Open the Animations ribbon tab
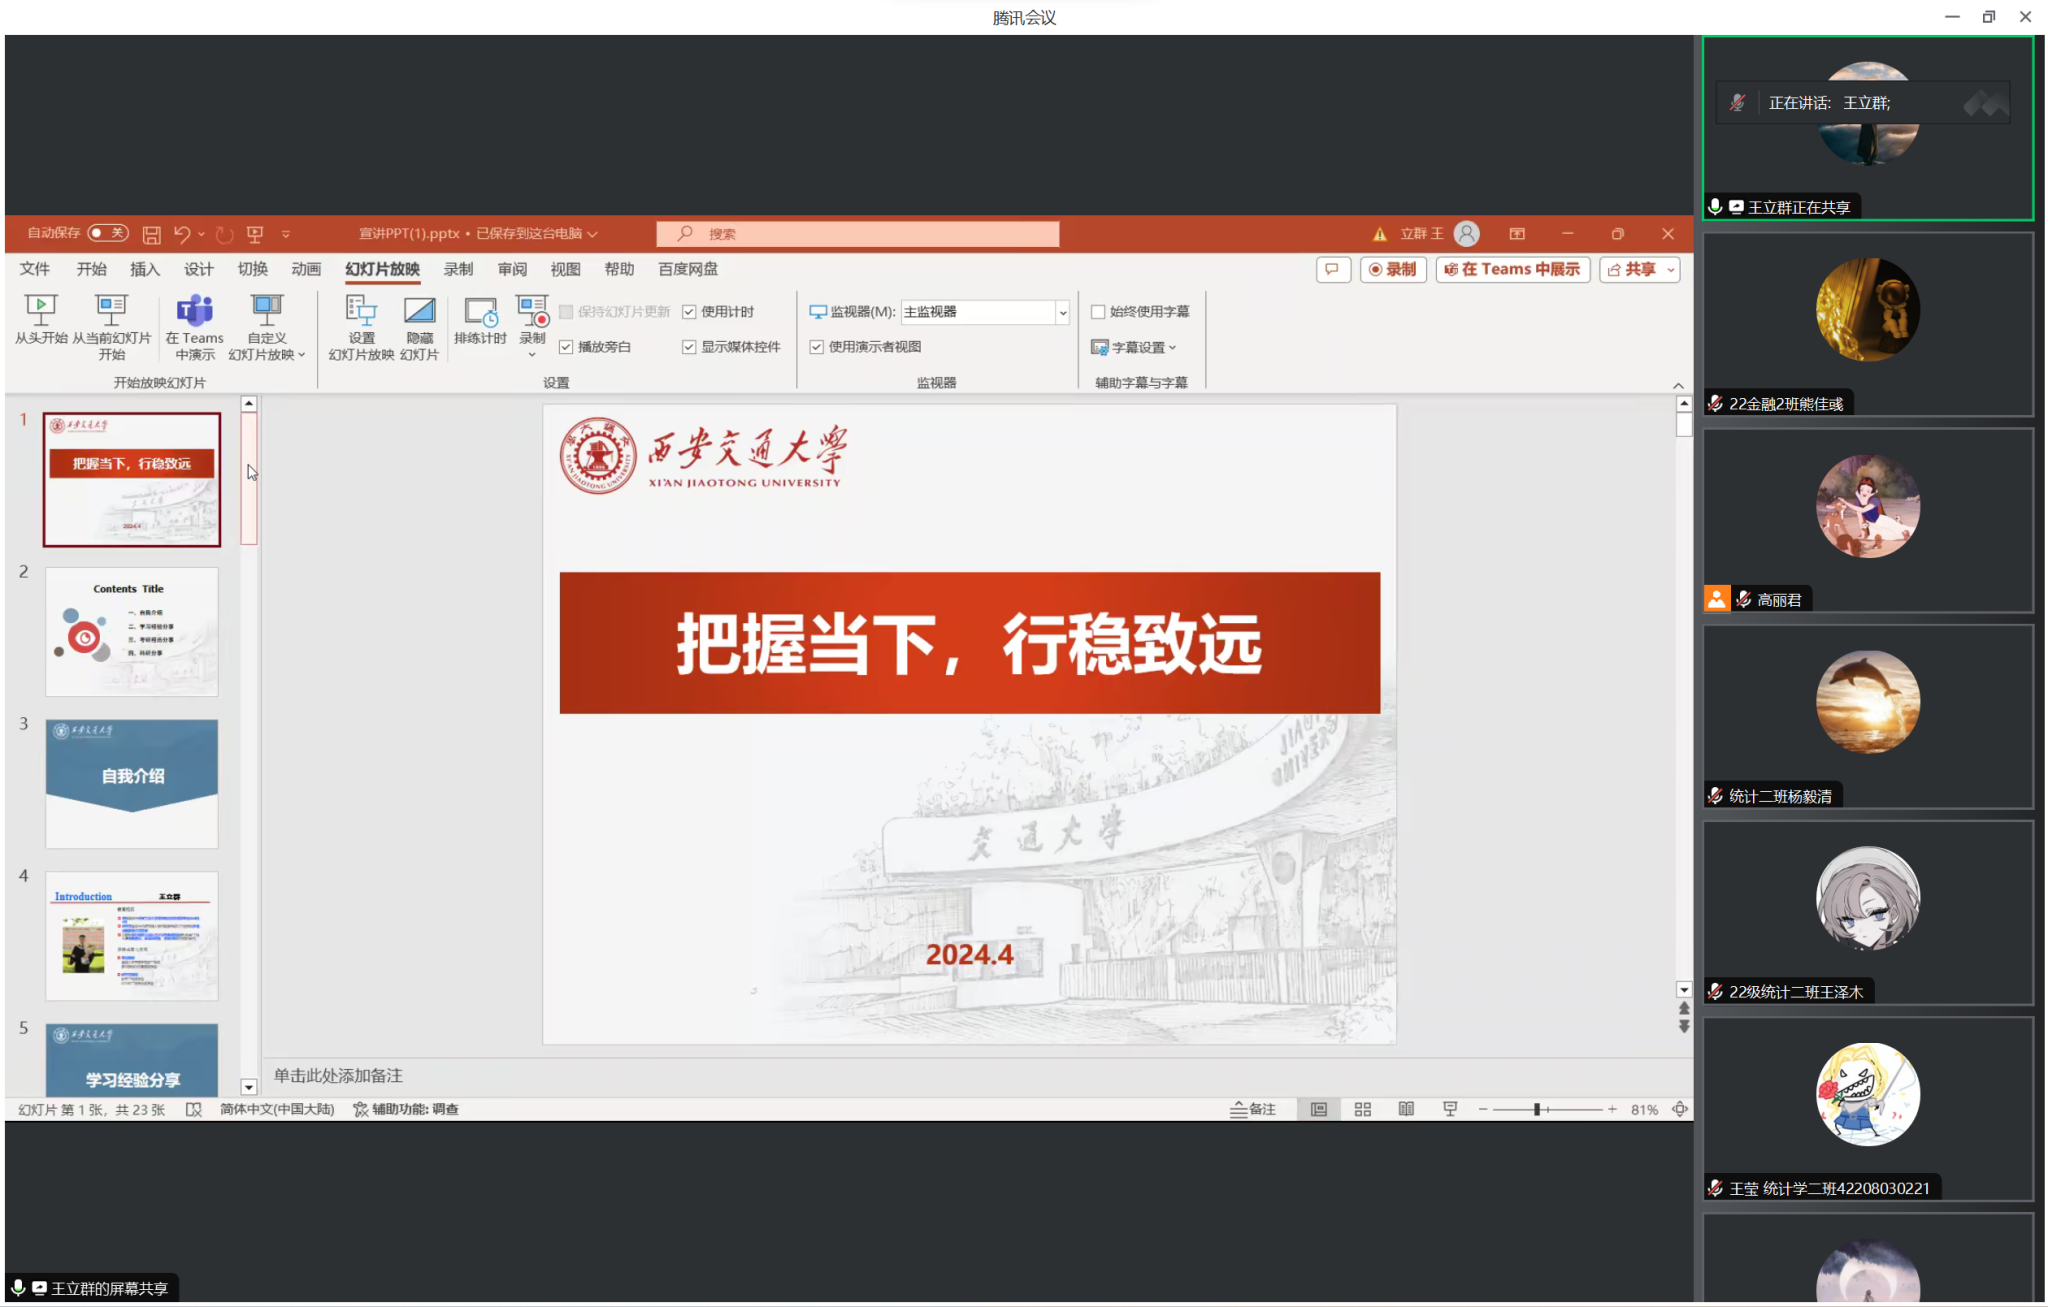Image resolution: width=2048 pixels, height=1307 pixels. coord(306,269)
